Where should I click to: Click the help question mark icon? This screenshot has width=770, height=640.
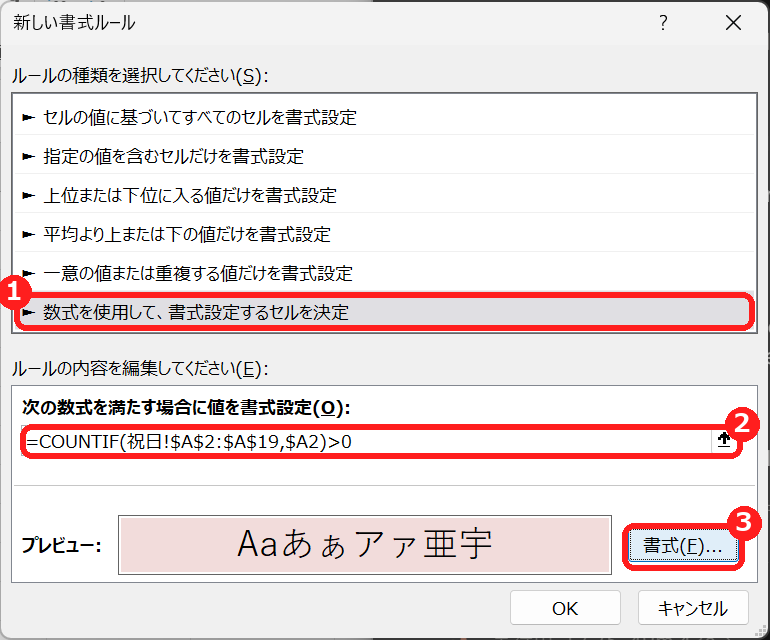pyautogui.click(x=663, y=23)
